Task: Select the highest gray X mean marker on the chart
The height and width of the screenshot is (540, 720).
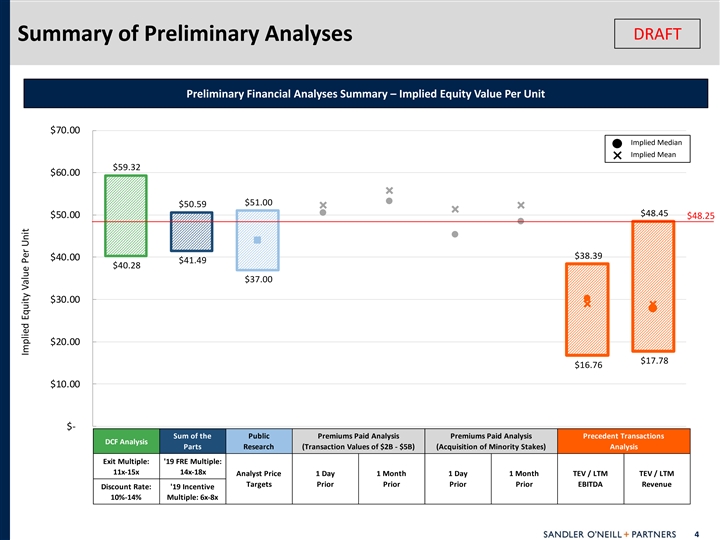Action: click(x=389, y=190)
